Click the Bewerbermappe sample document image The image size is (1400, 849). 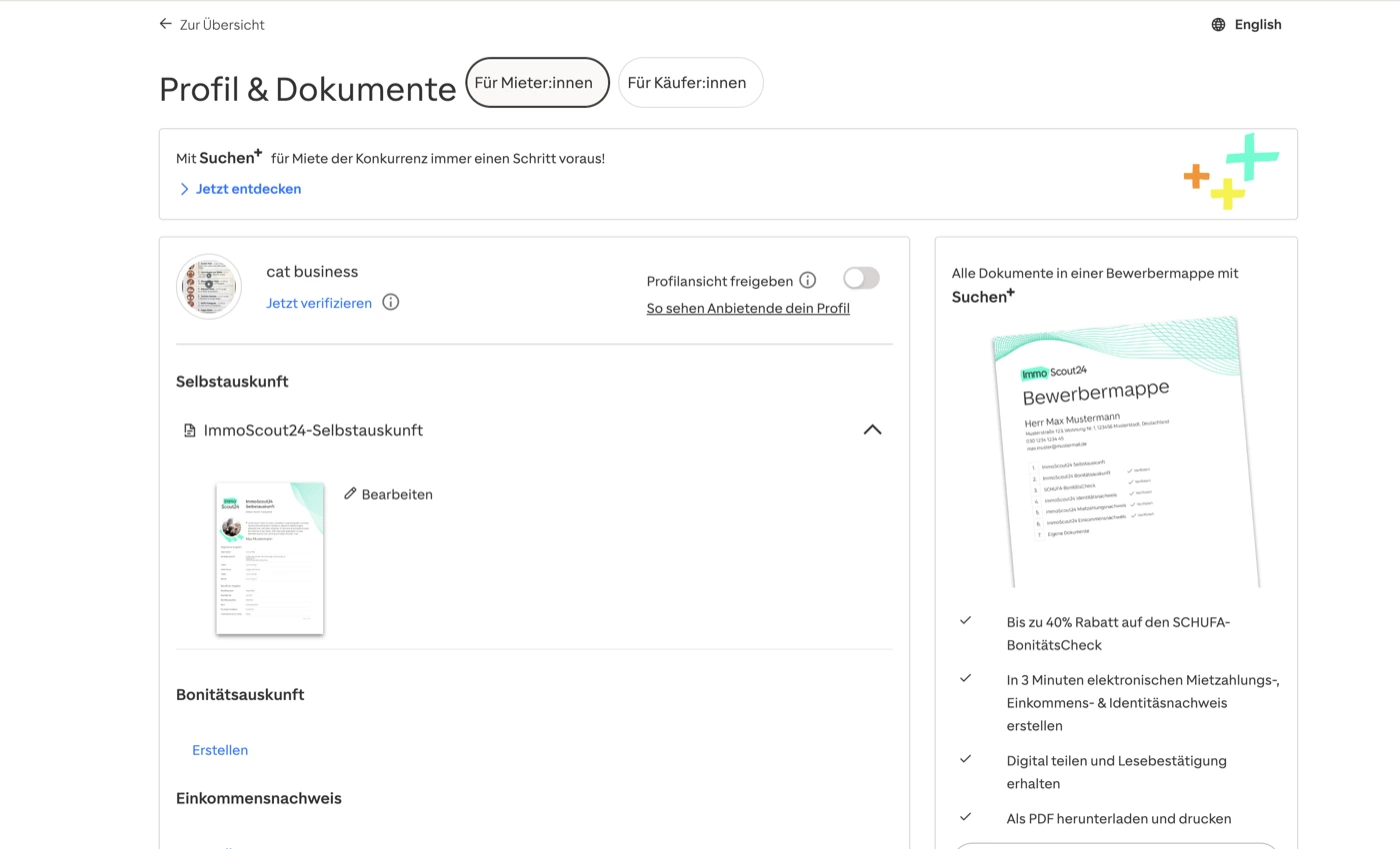pyautogui.click(x=1126, y=452)
